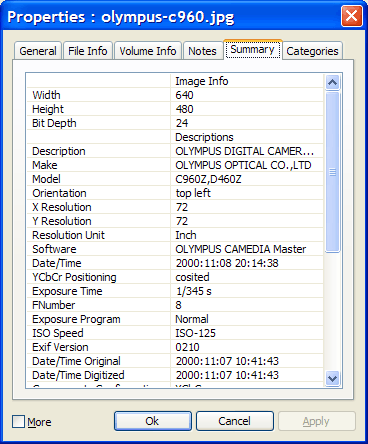Viewport: 368px width, 444px height.
Task: Select the Date/Time value 2000:11:08 20:14:38
Action: (x=227, y=263)
